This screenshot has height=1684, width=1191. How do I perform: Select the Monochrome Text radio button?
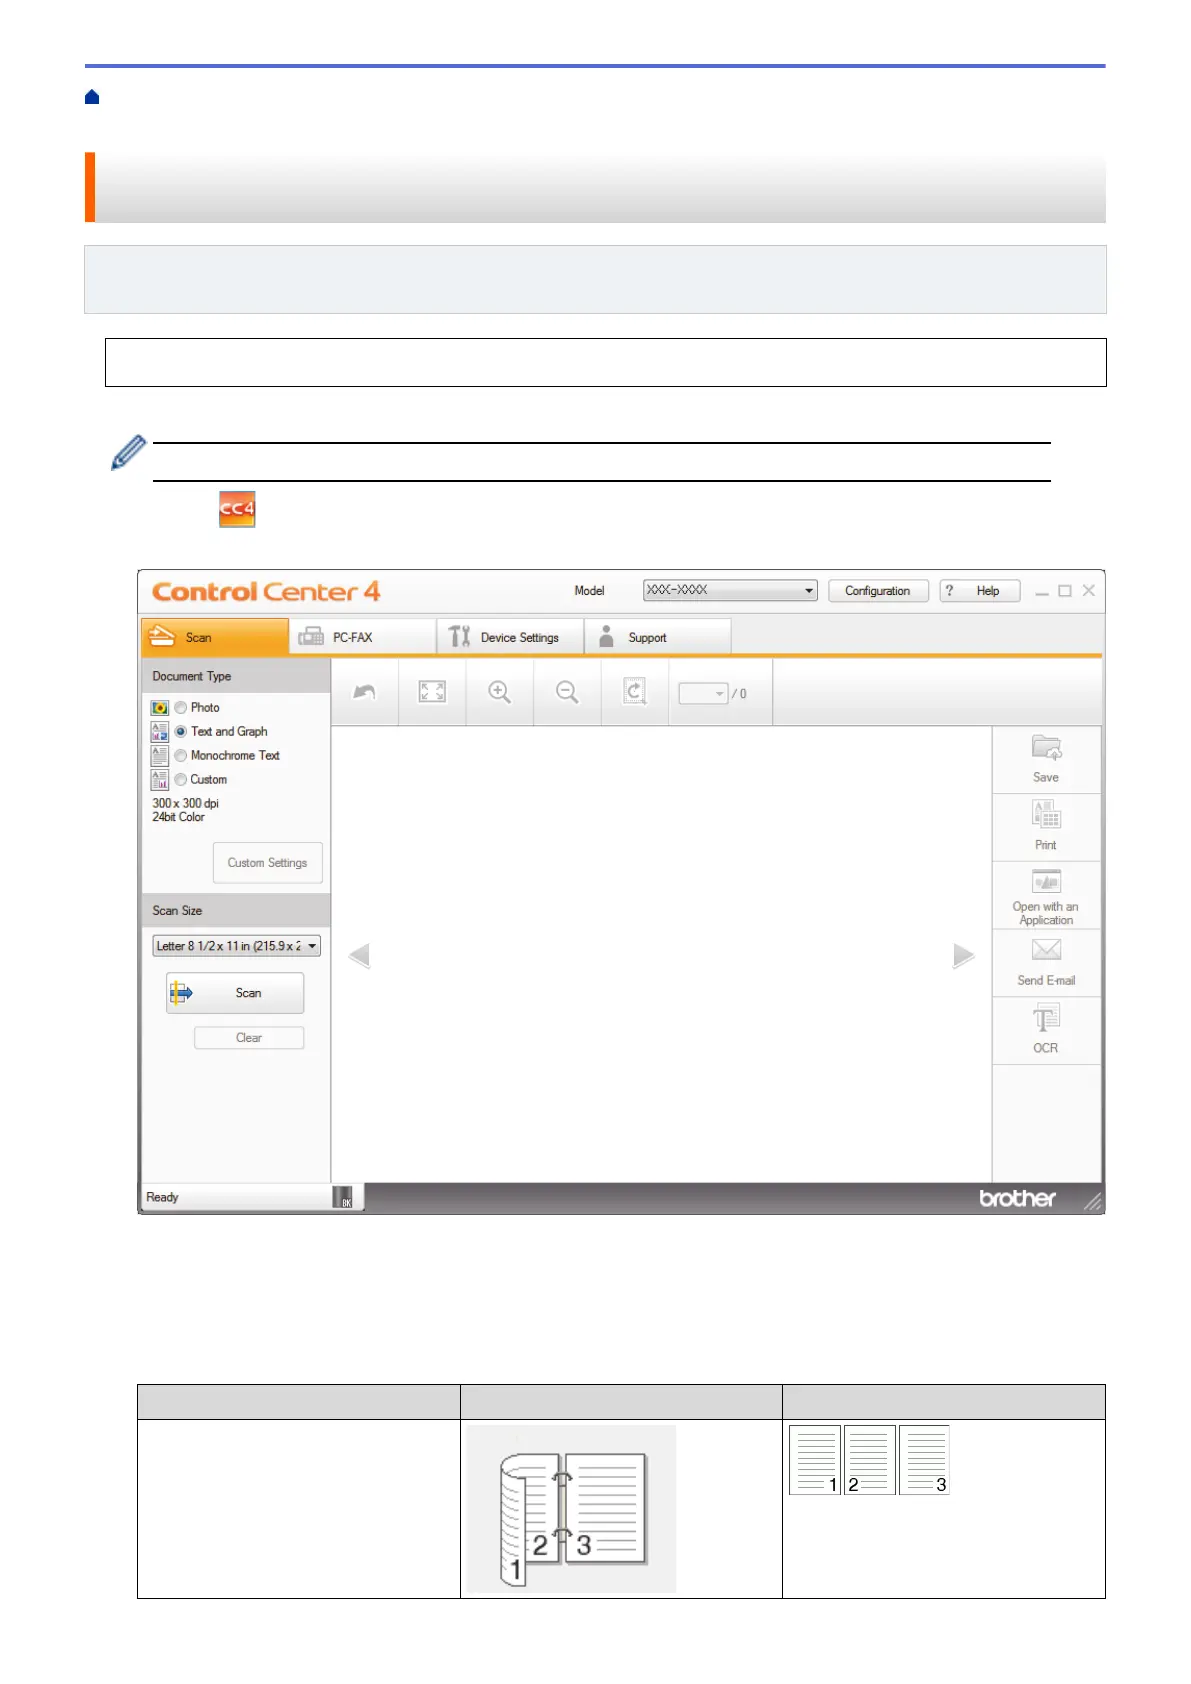181,755
